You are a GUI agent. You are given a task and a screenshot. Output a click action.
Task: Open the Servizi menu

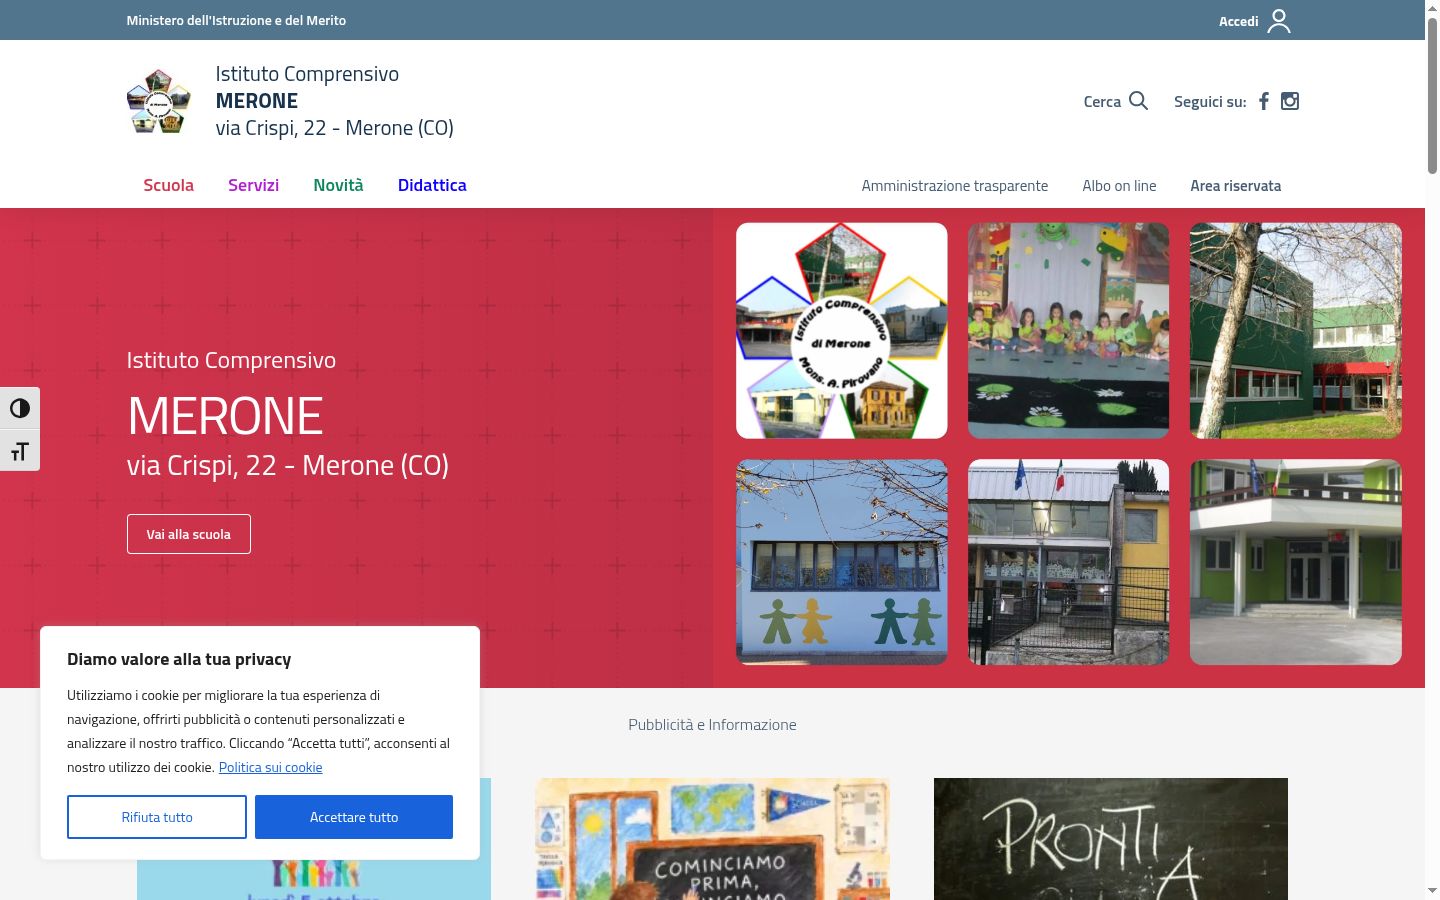[253, 185]
